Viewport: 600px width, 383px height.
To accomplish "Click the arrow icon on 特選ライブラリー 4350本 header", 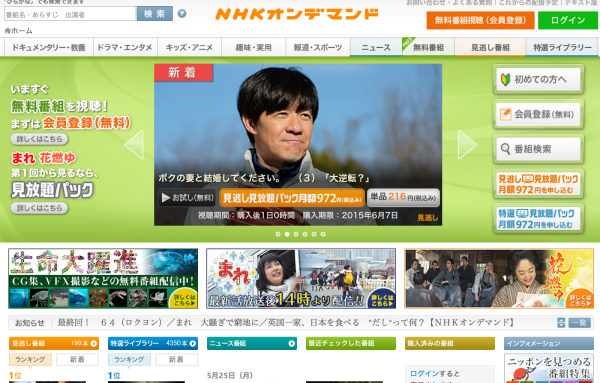I will click(x=192, y=344).
